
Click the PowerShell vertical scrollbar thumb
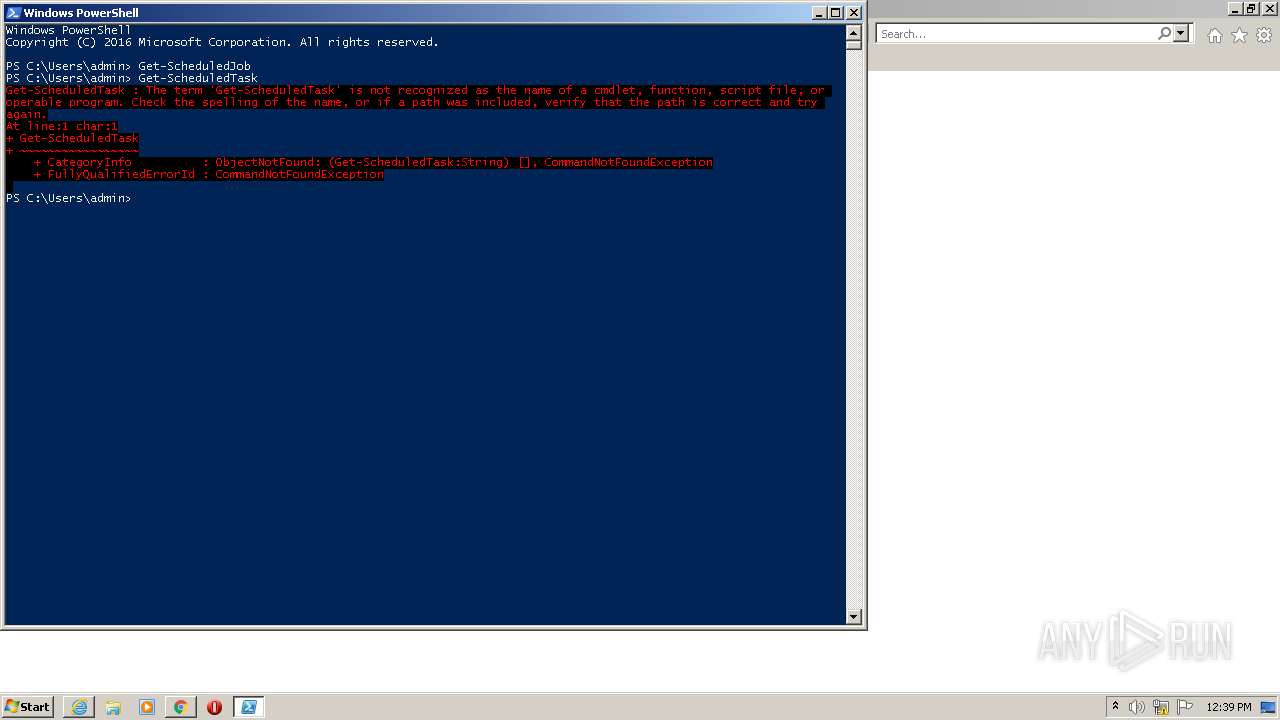point(853,45)
